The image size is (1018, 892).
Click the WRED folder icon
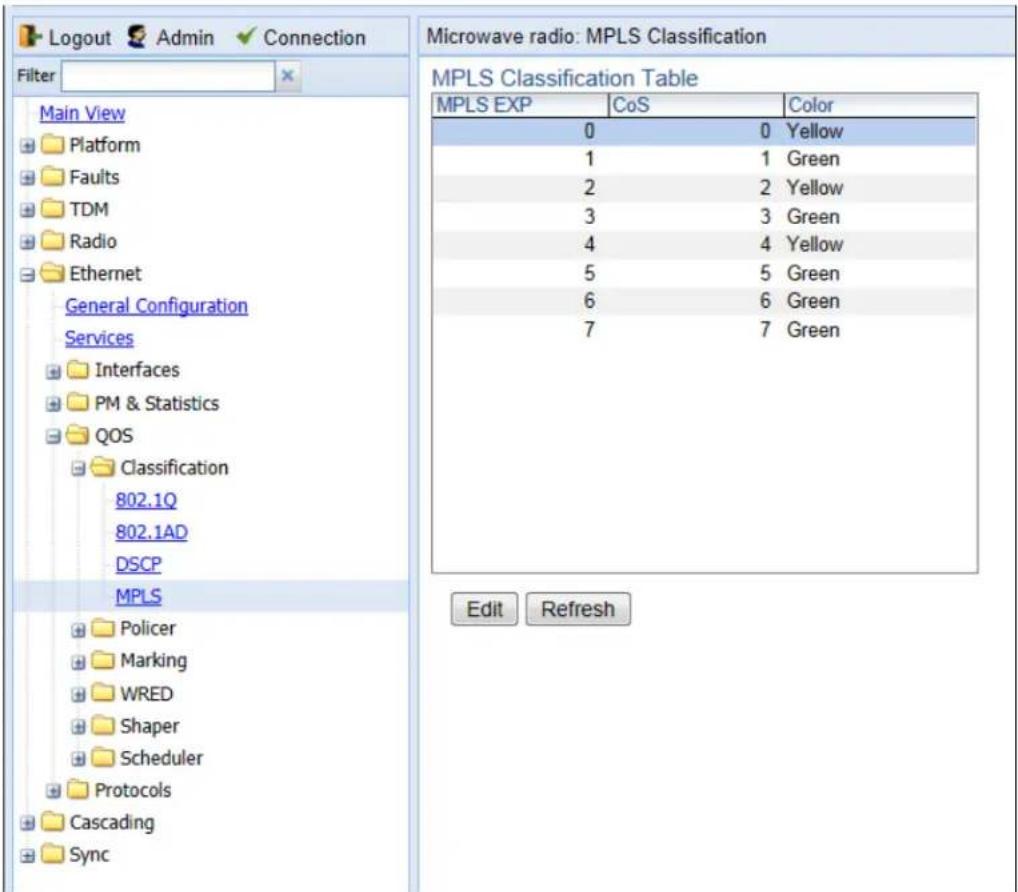[103, 693]
